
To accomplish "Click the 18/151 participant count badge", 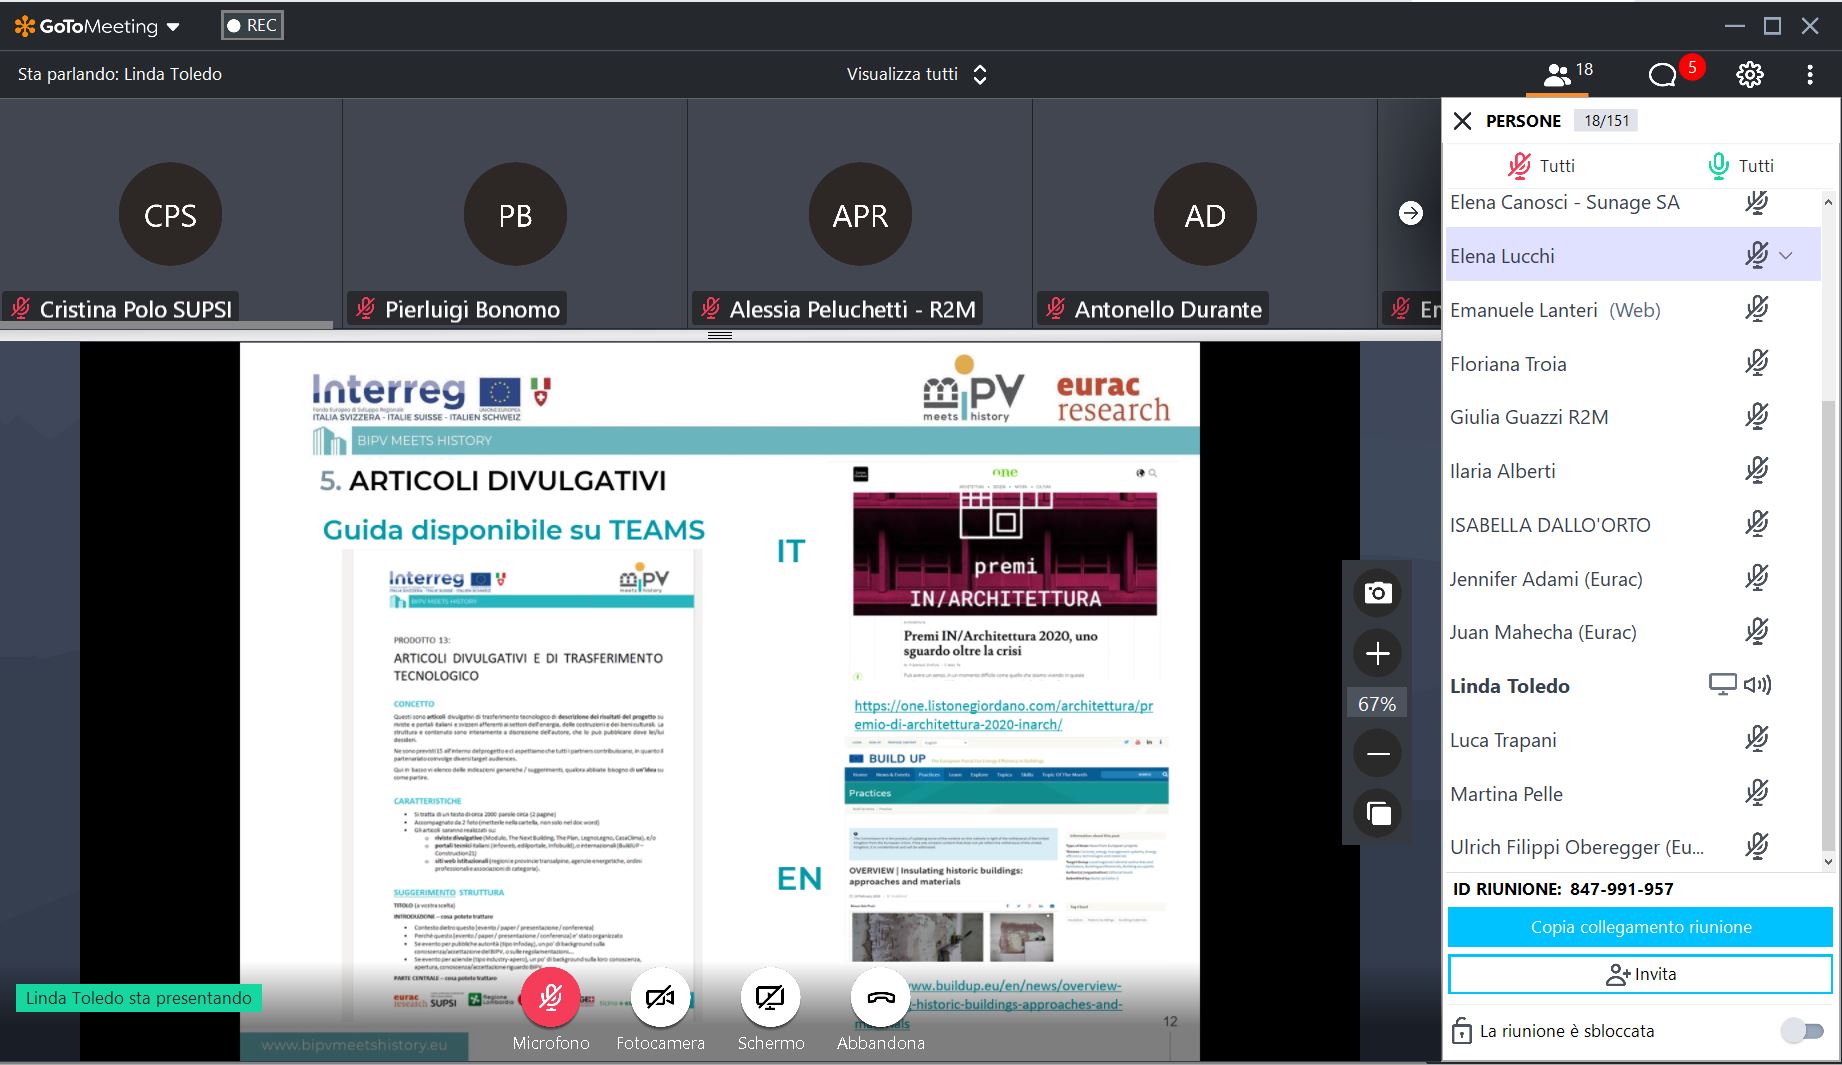I will tap(1607, 121).
